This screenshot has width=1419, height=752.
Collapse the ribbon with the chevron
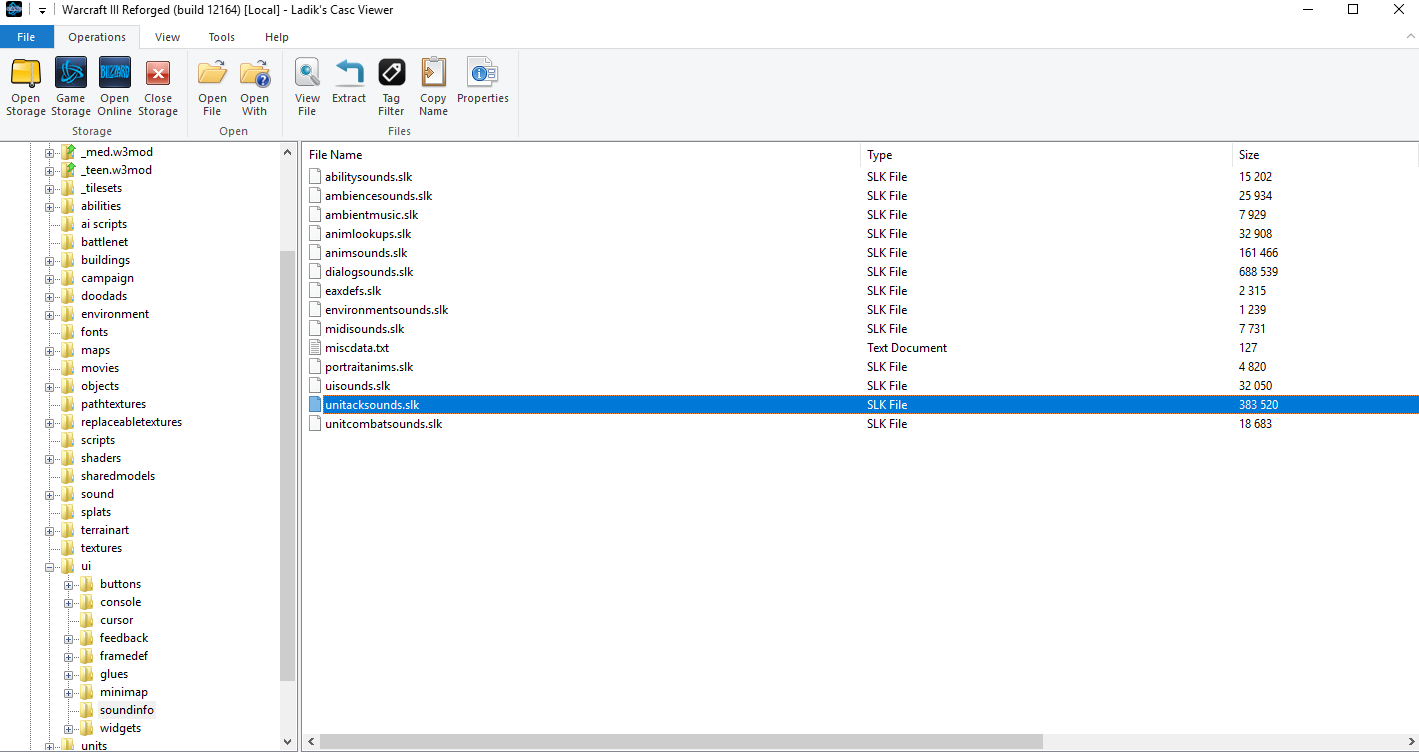pyautogui.click(x=1411, y=36)
